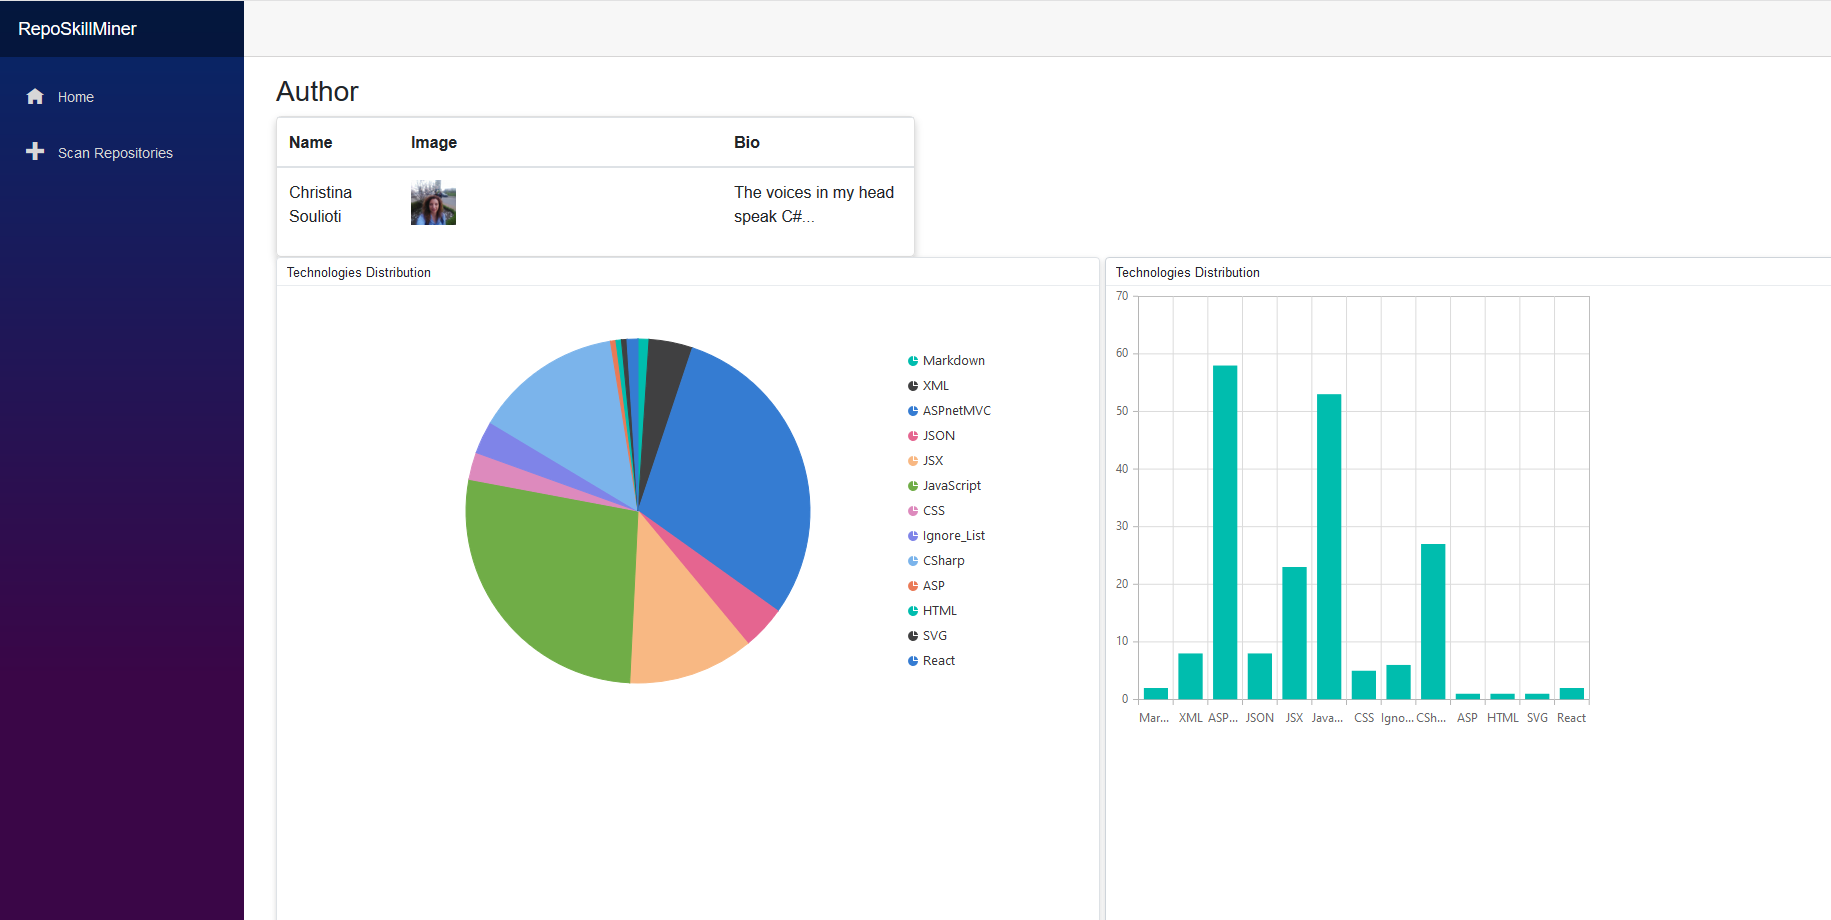Click the CSharp bar in the bar chart
1831x920 pixels.
point(1433,621)
